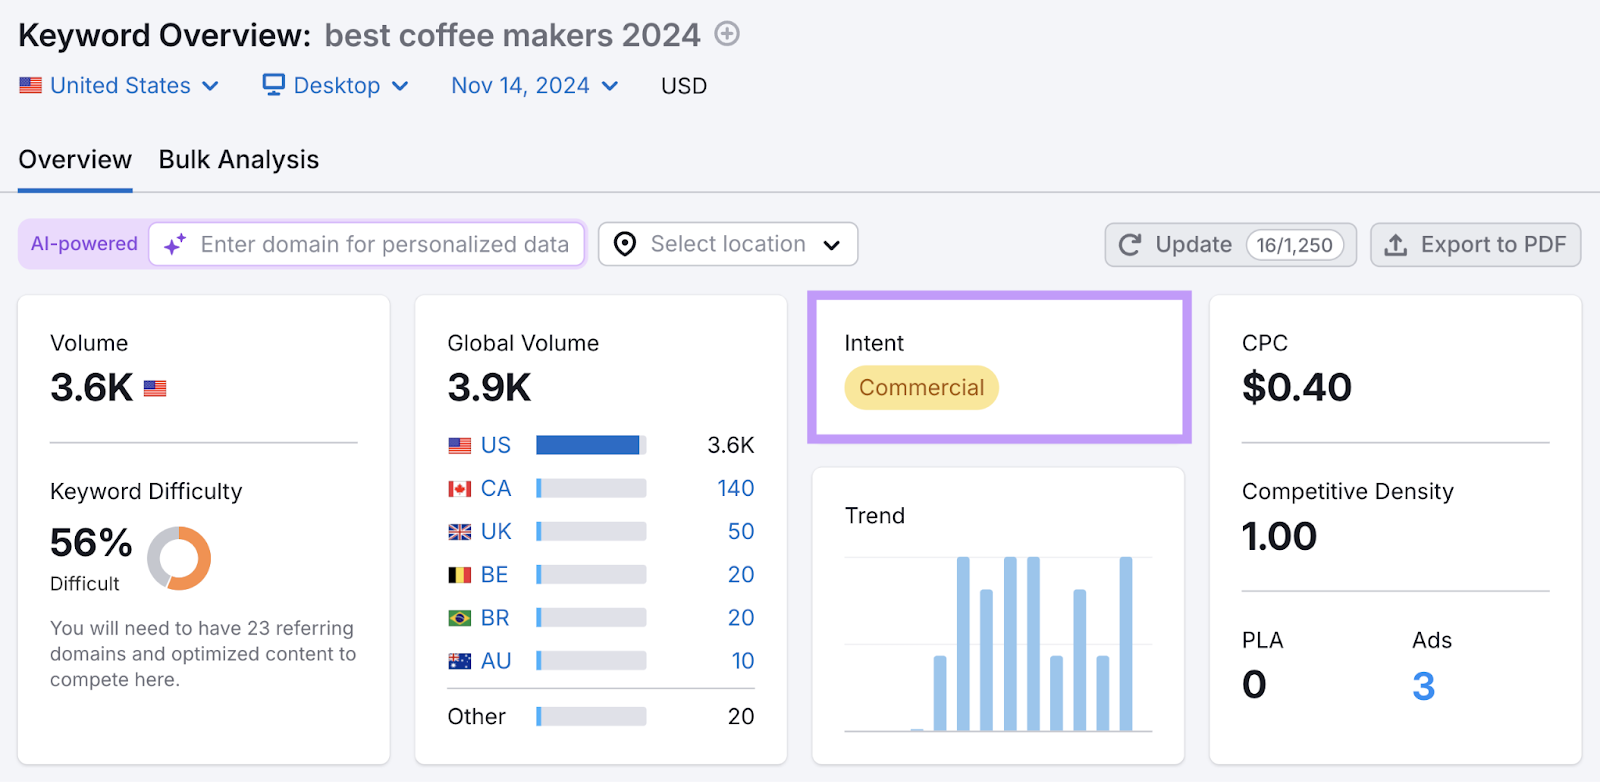The height and width of the screenshot is (782, 1600).
Task: Click the US volume progress bar
Action: pyautogui.click(x=591, y=445)
